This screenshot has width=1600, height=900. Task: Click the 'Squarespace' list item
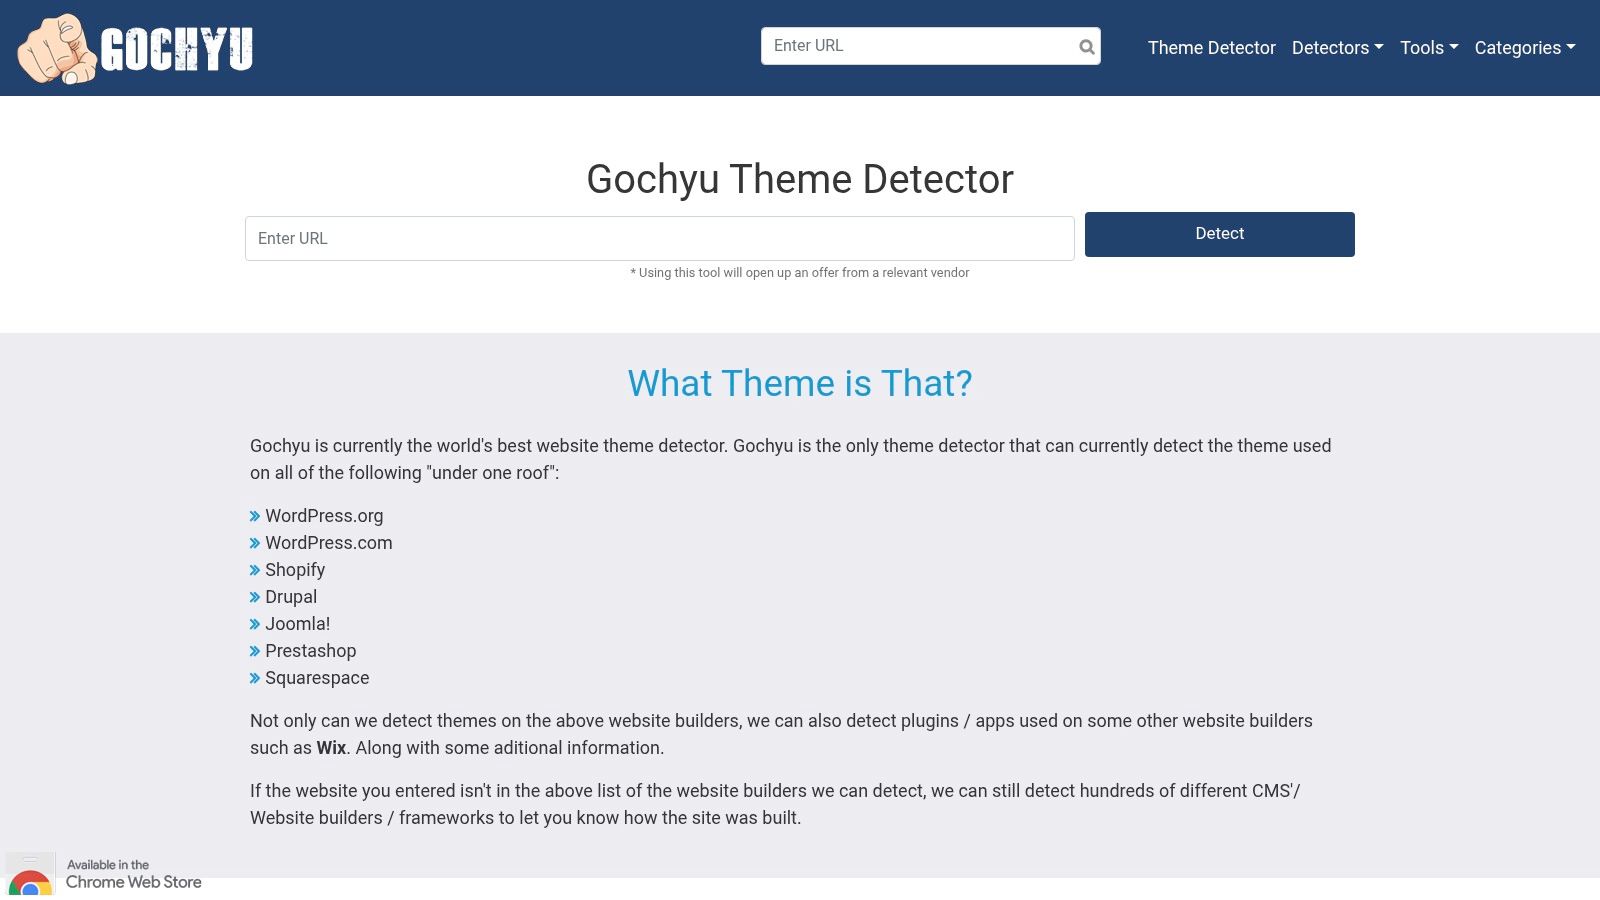pyautogui.click(x=317, y=678)
